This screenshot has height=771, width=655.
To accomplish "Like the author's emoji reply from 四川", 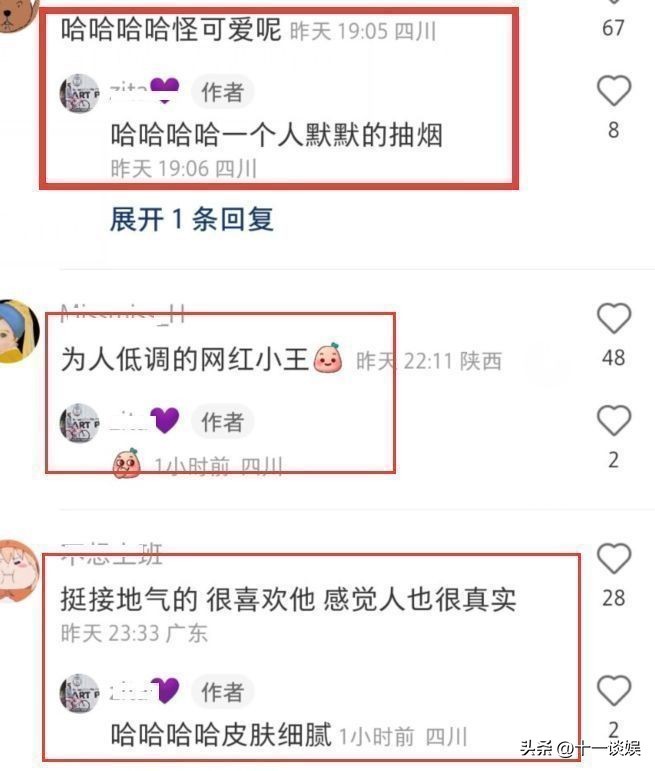I will 614,420.
